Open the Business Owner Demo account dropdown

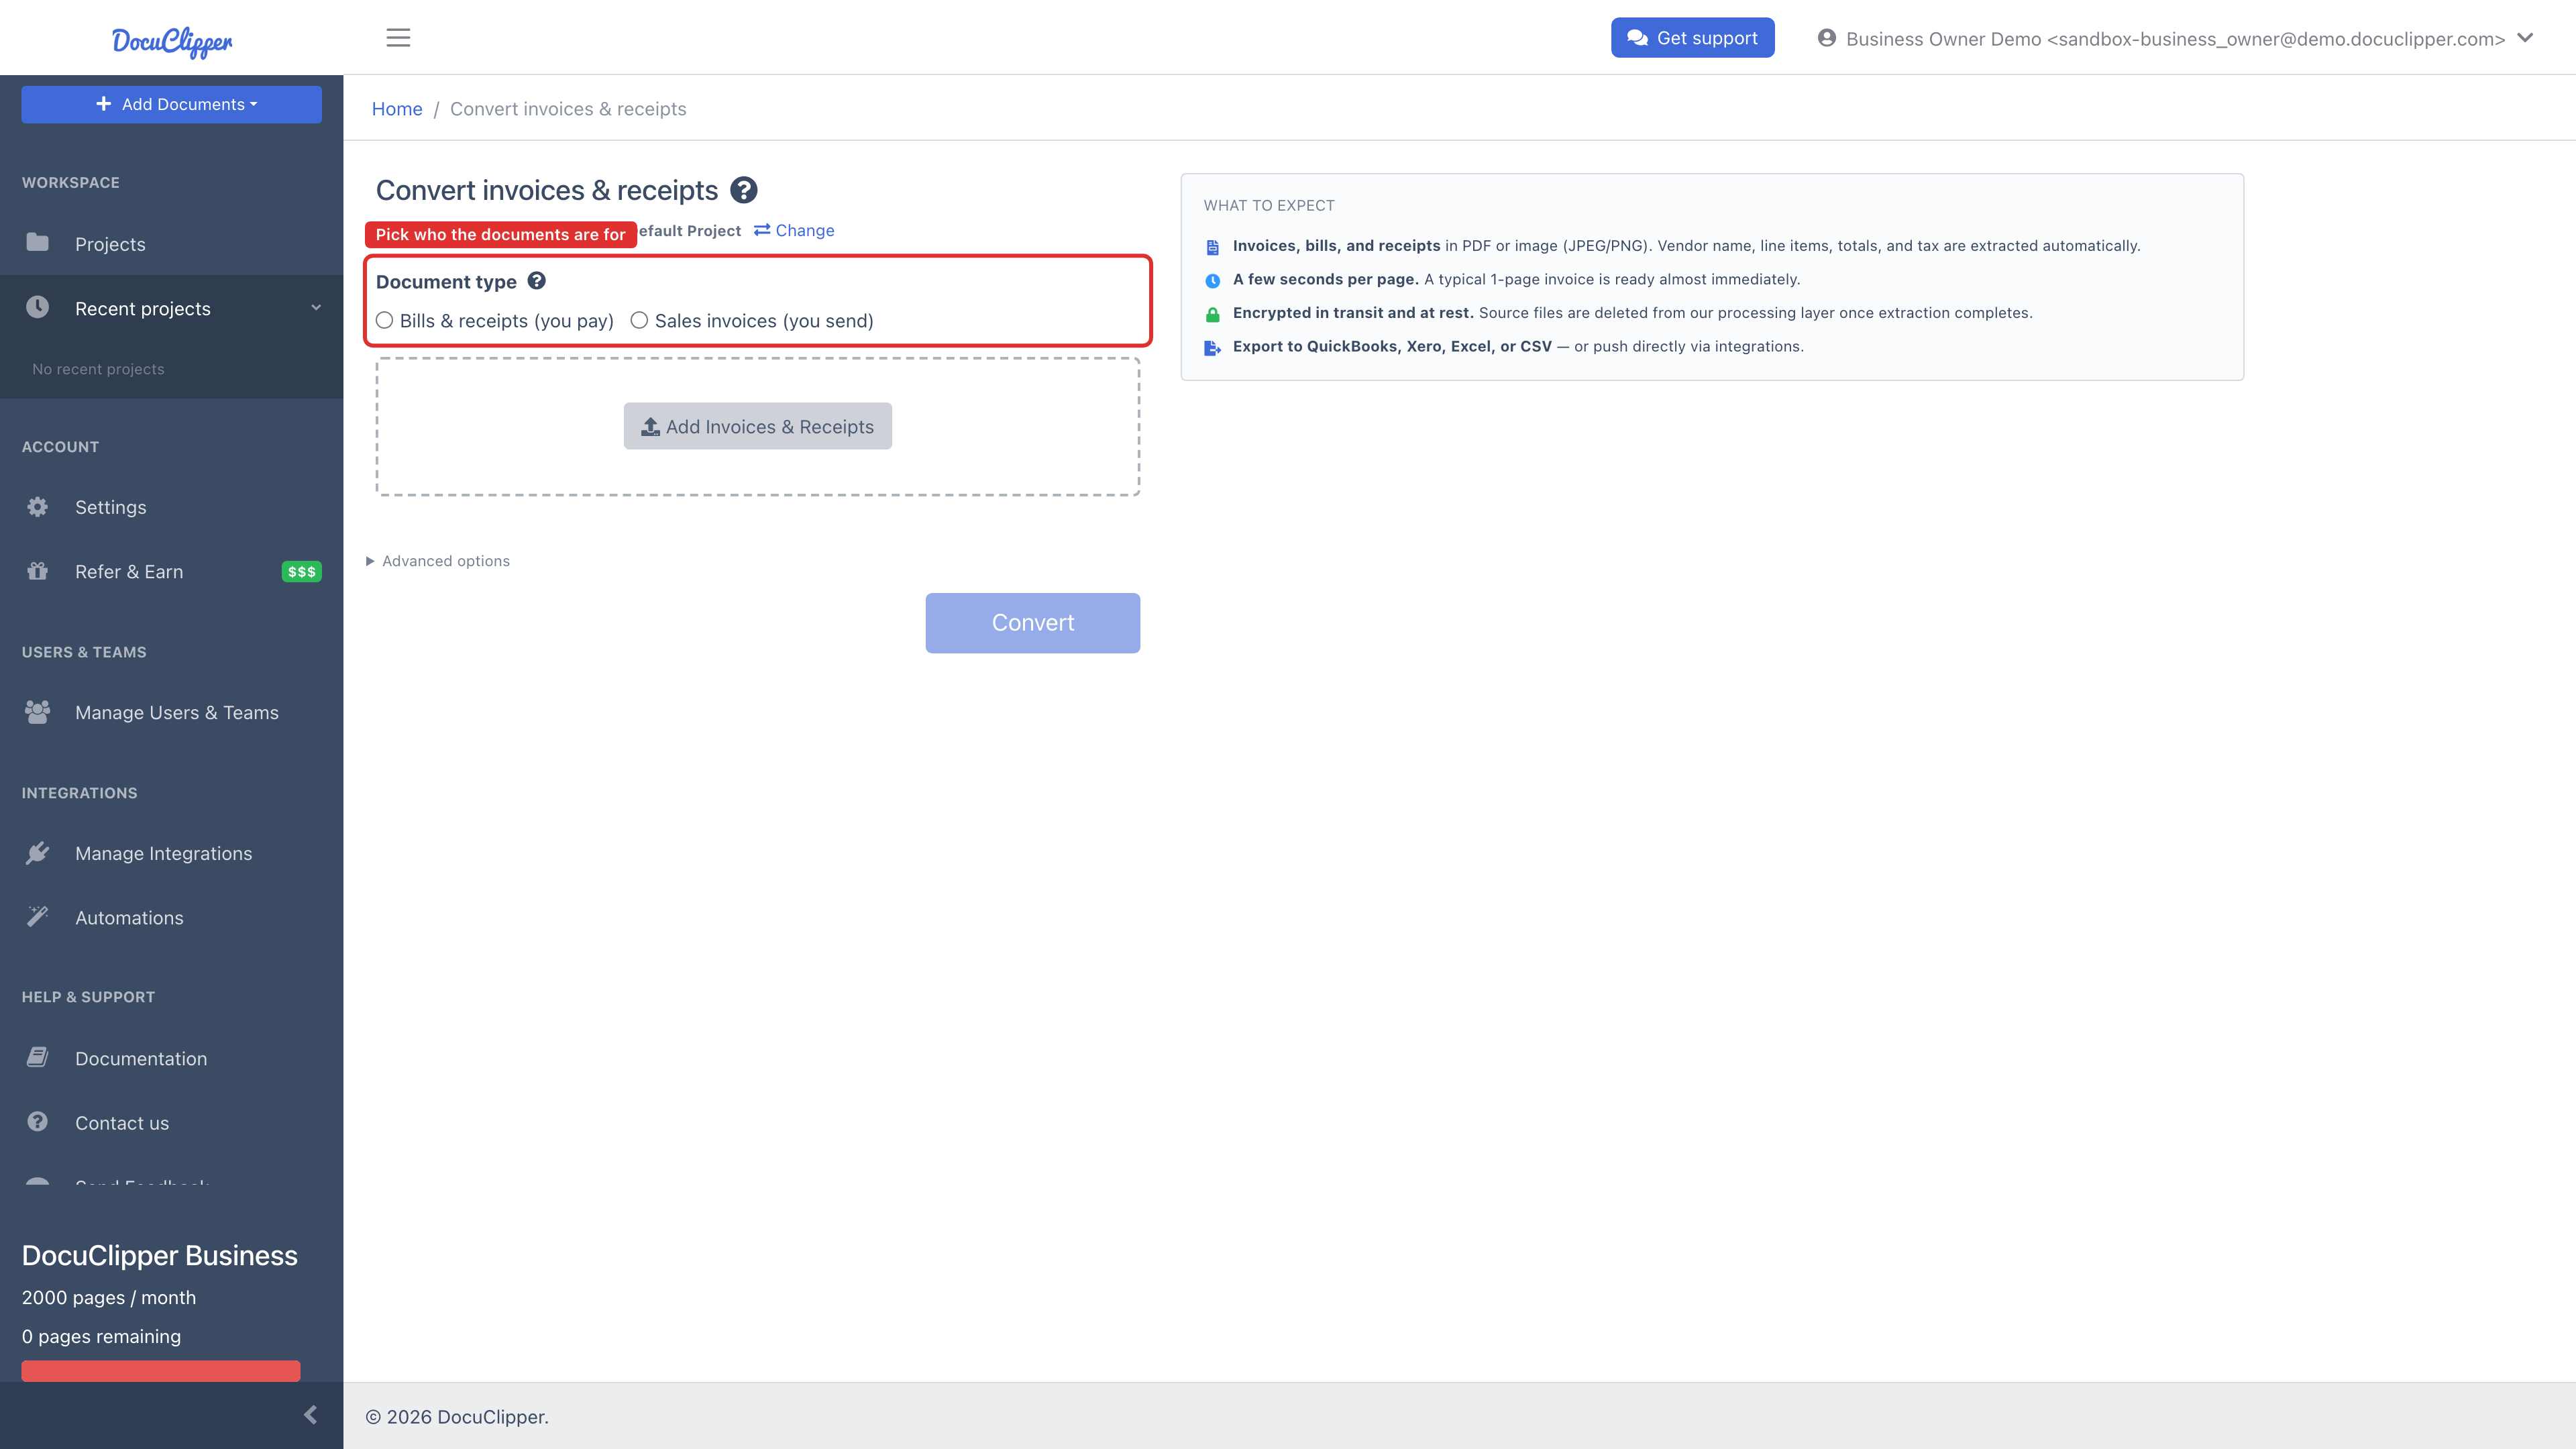tap(2176, 39)
